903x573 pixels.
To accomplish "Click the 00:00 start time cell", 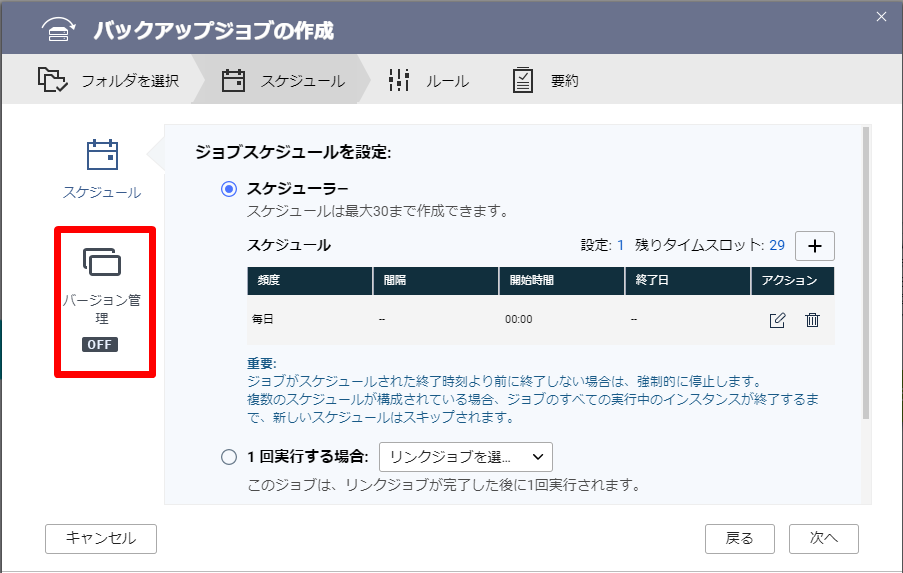I will coord(518,319).
